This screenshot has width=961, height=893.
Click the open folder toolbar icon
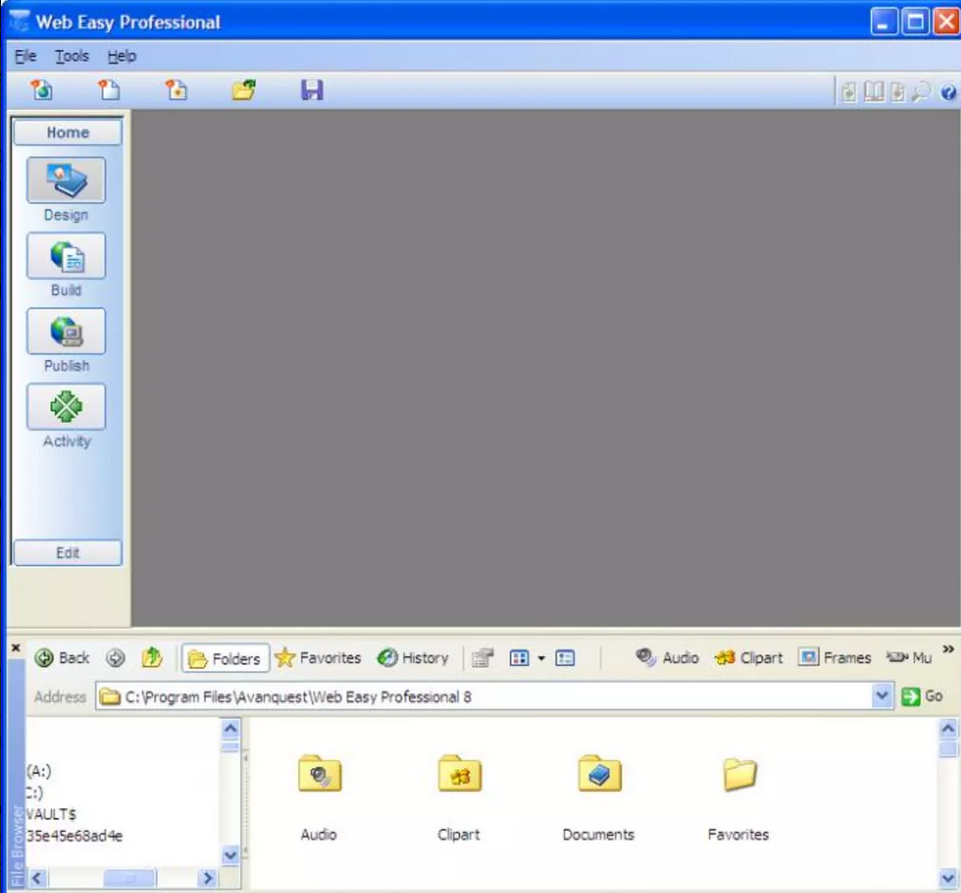pyautogui.click(x=244, y=90)
